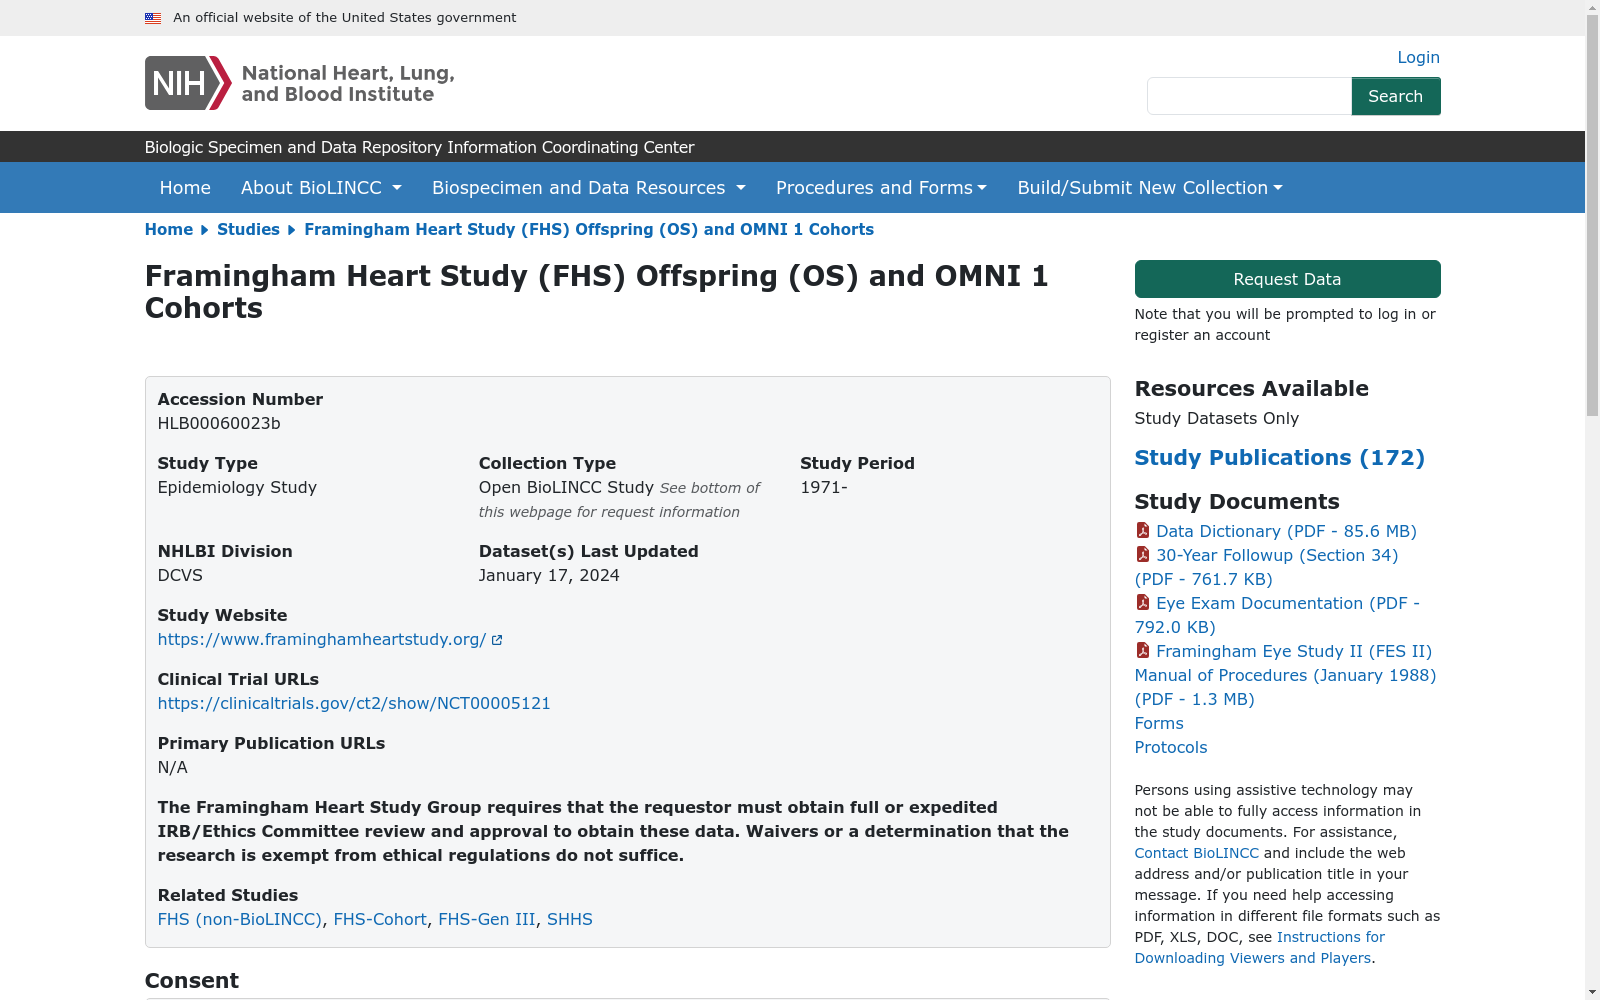Click the Study Period value 1971-
Image resolution: width=1600 pixels, height=1000 pixels.
point(824,487)
